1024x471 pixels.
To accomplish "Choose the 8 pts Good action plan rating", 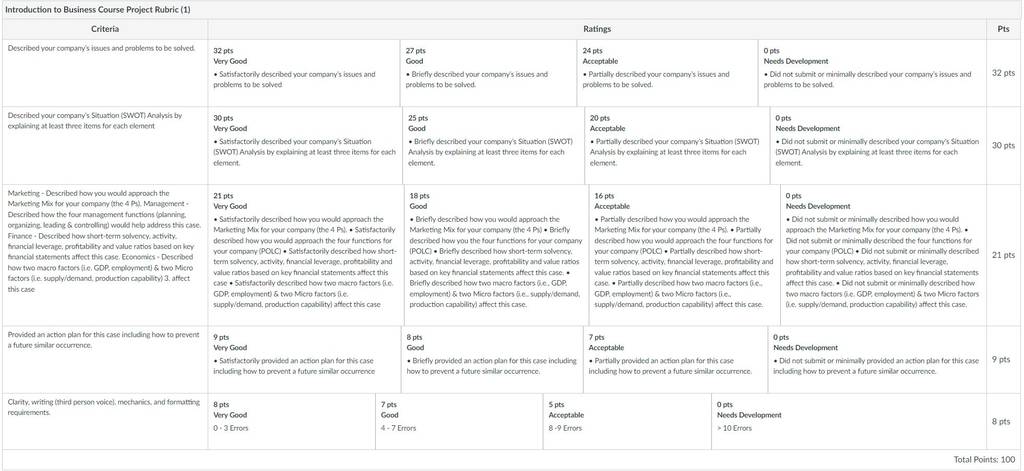I will [492, 359].
